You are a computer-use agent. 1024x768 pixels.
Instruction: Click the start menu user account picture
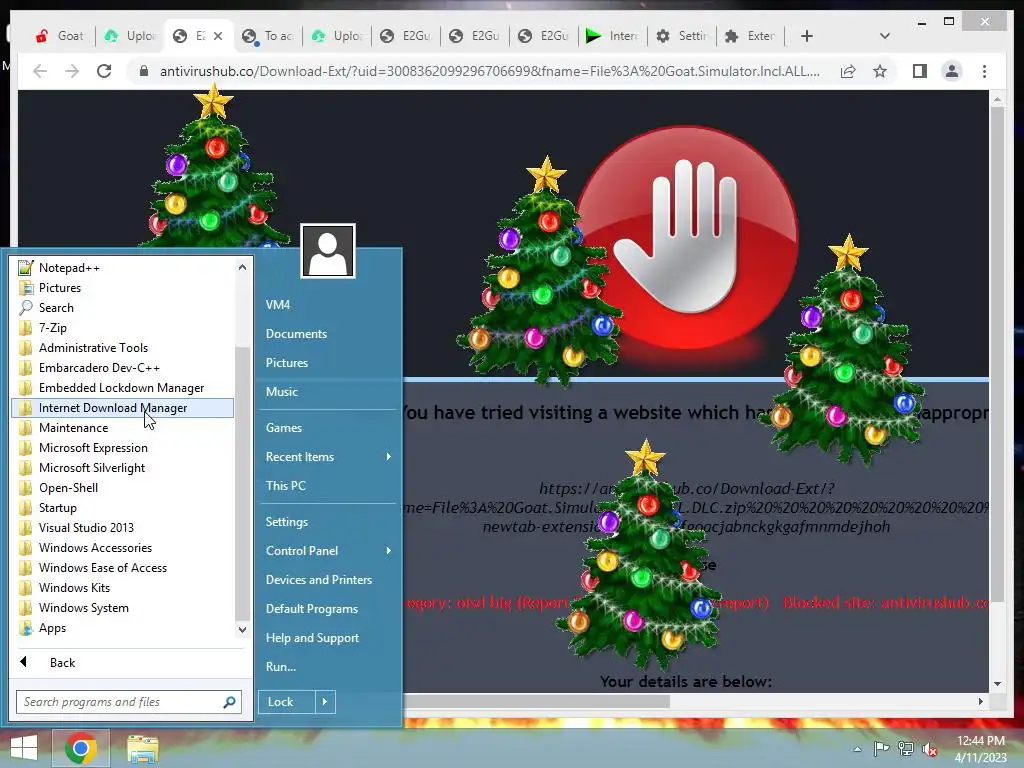pyautogui.click(x=328, y=251)
